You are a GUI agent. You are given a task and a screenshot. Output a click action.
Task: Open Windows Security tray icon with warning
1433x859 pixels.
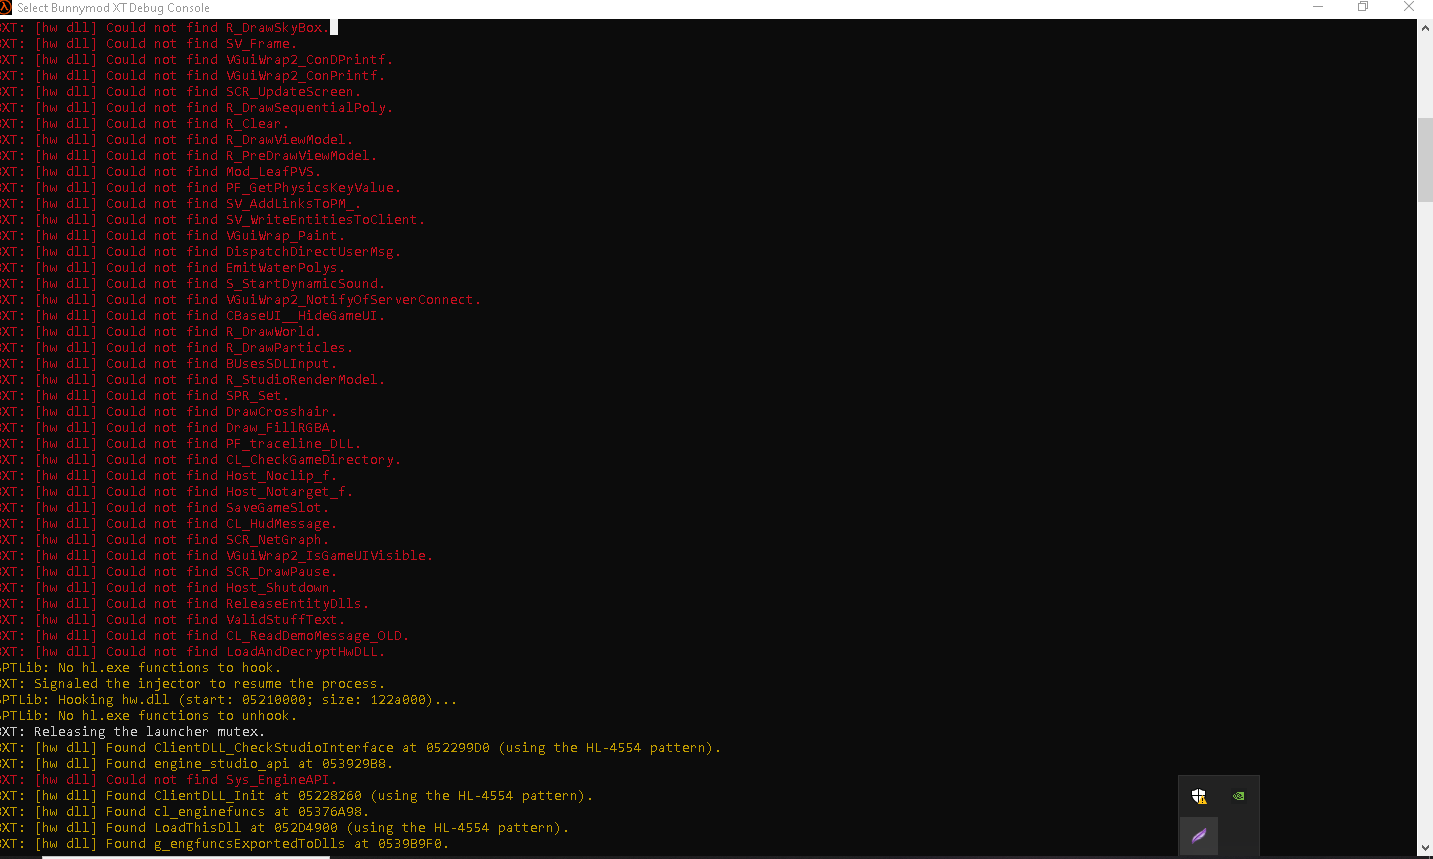pos(1199,796)
